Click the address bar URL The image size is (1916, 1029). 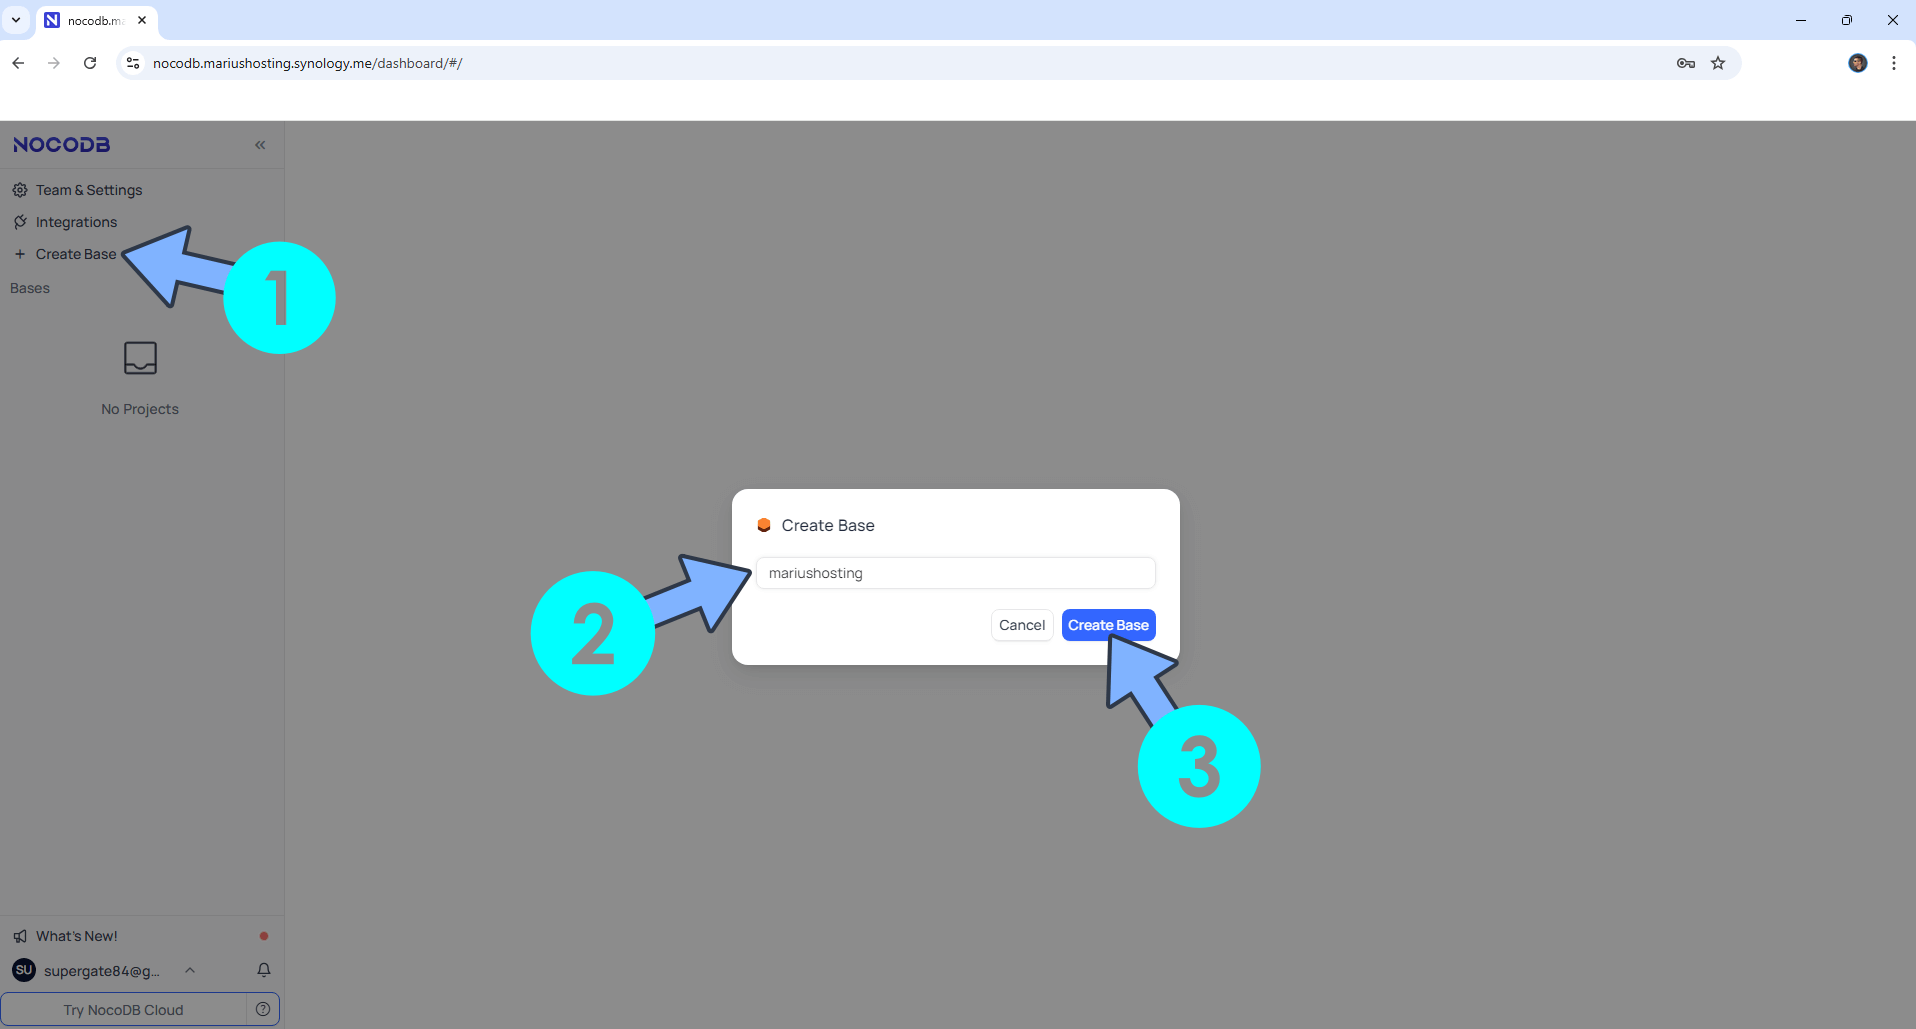(308, 63)
